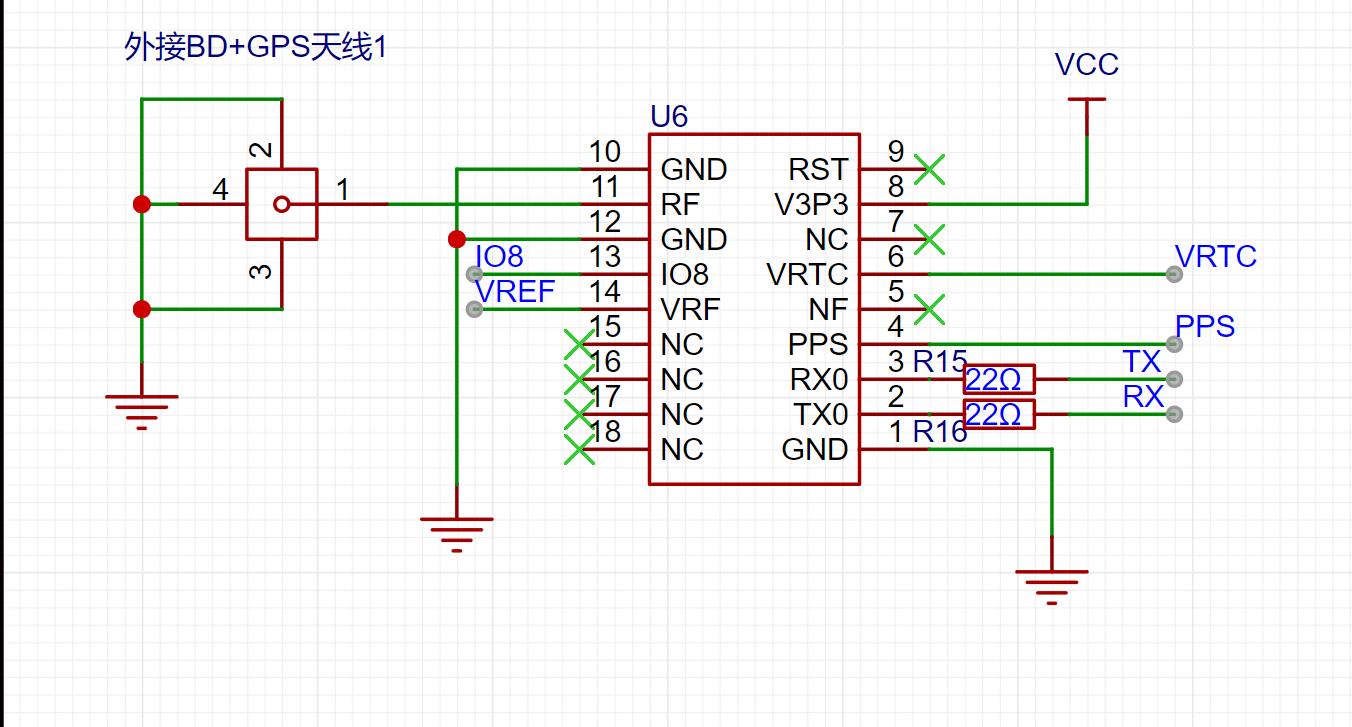The height and width of the screenshot is (727, 1352).
Task: Select the VRTC net label
Action: click(1215, 257)
